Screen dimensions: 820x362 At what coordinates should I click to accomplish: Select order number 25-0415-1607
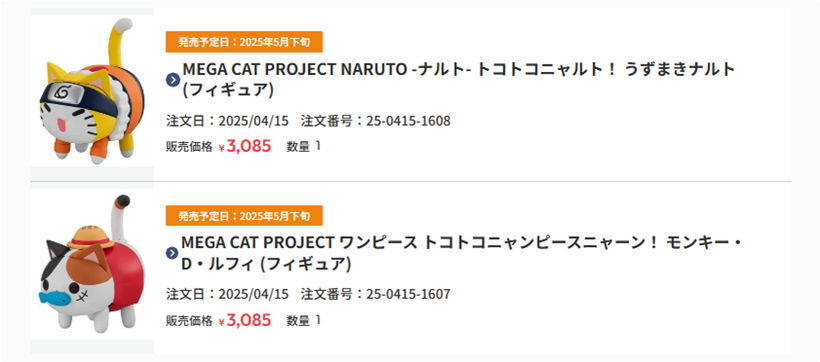(x=375, y=294)
